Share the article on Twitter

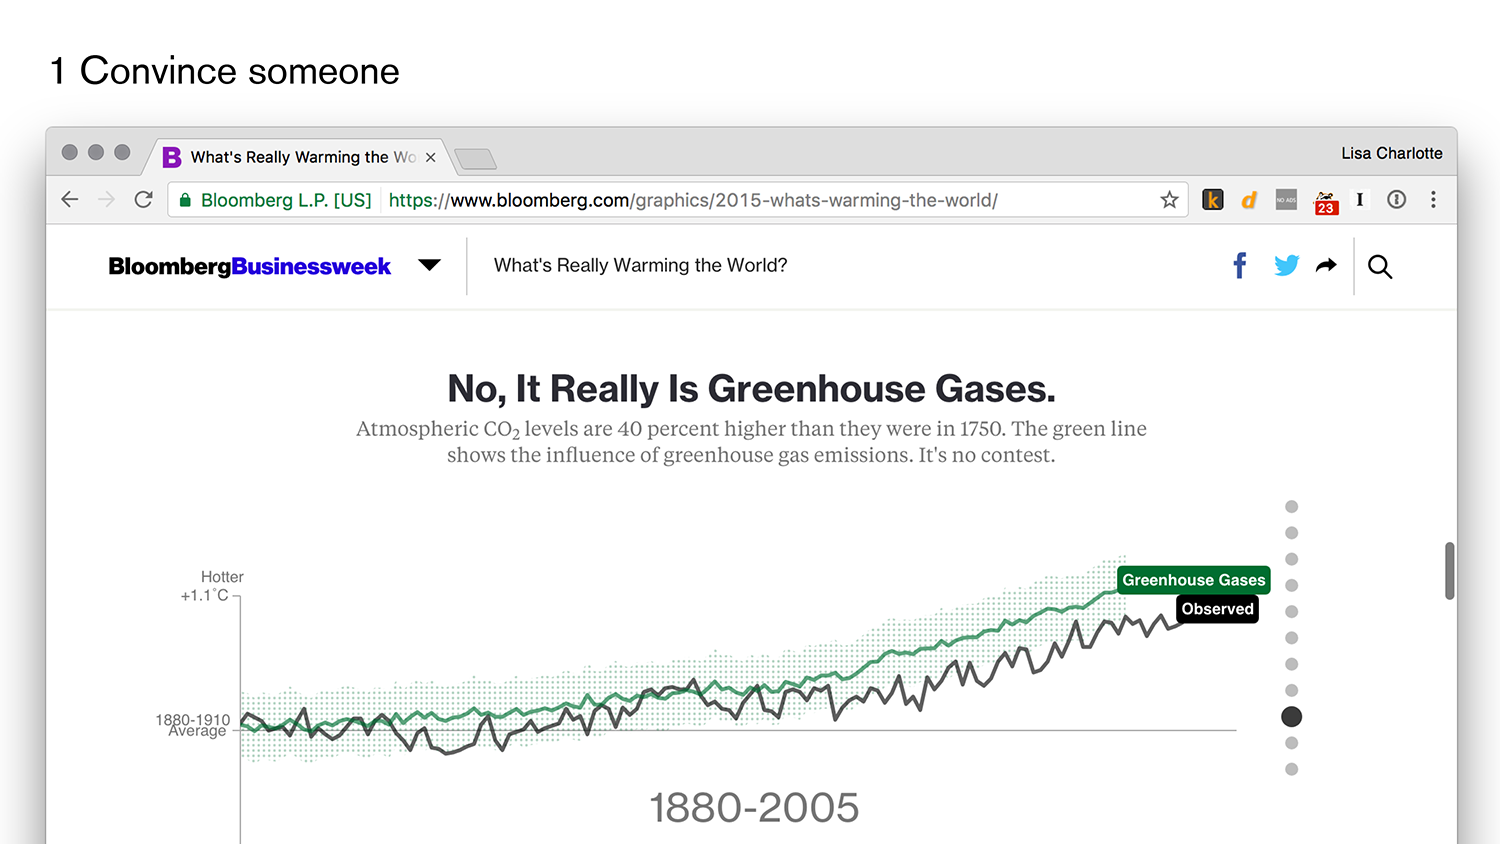coord(1287,265)
